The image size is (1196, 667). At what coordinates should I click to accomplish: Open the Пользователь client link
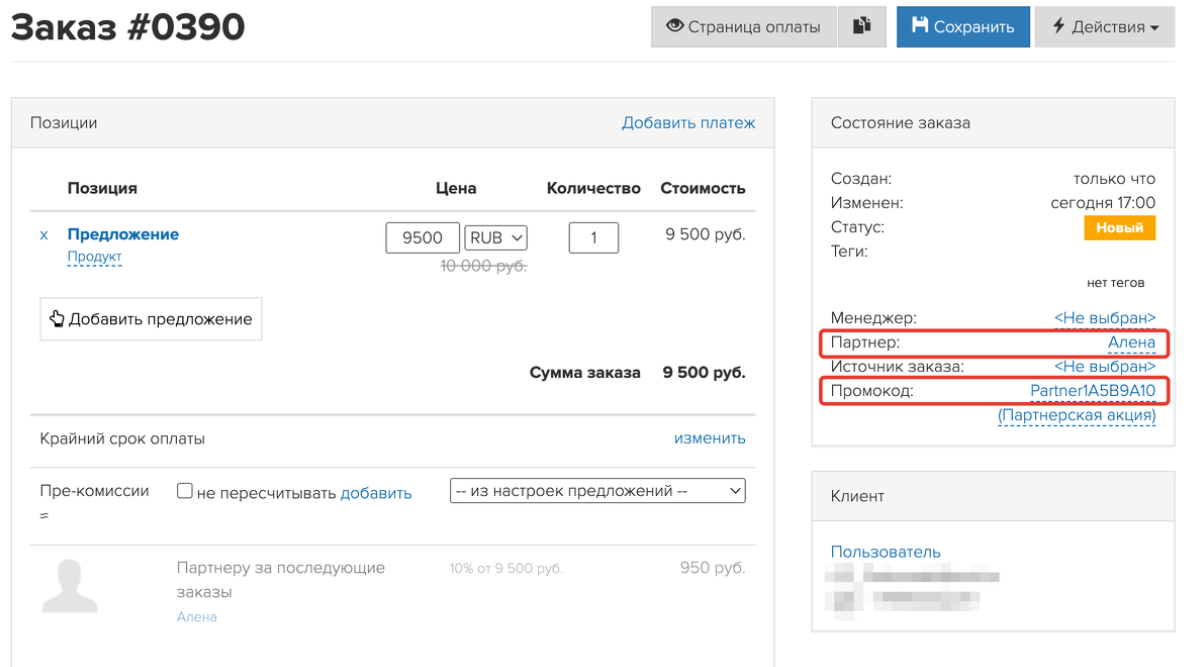885,552
